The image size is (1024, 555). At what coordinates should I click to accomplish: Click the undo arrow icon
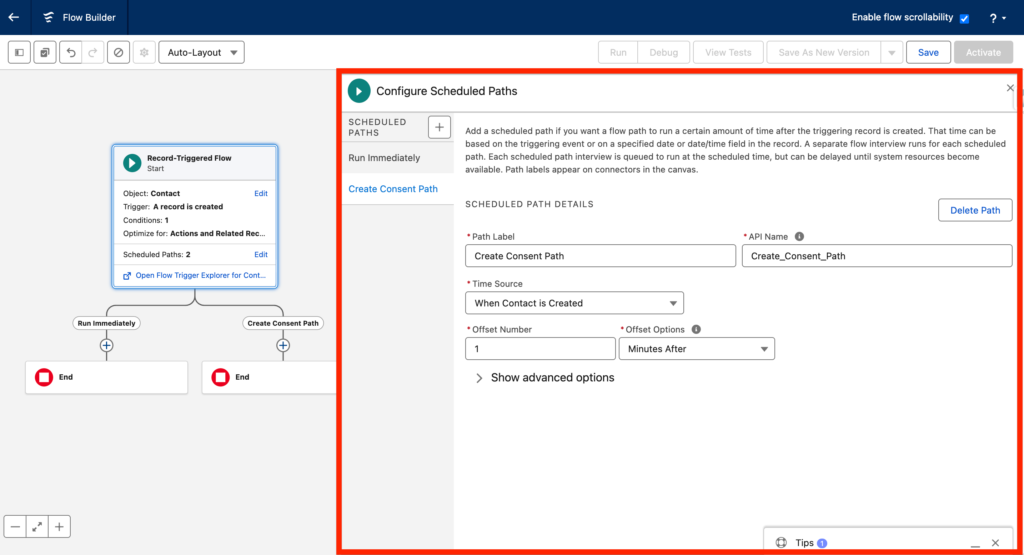71,52
